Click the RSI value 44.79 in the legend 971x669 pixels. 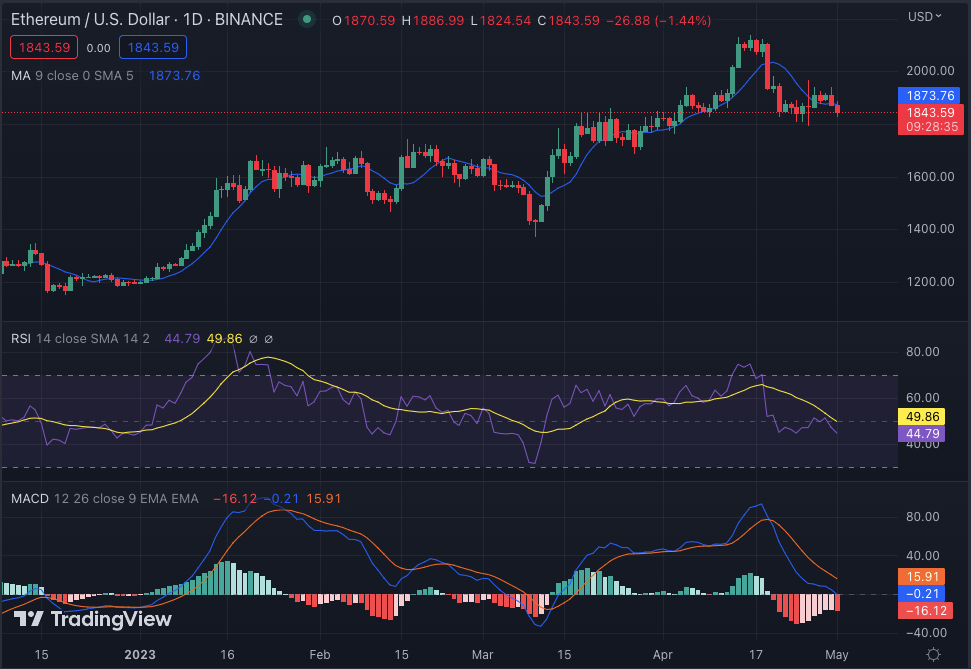[182, 339]
